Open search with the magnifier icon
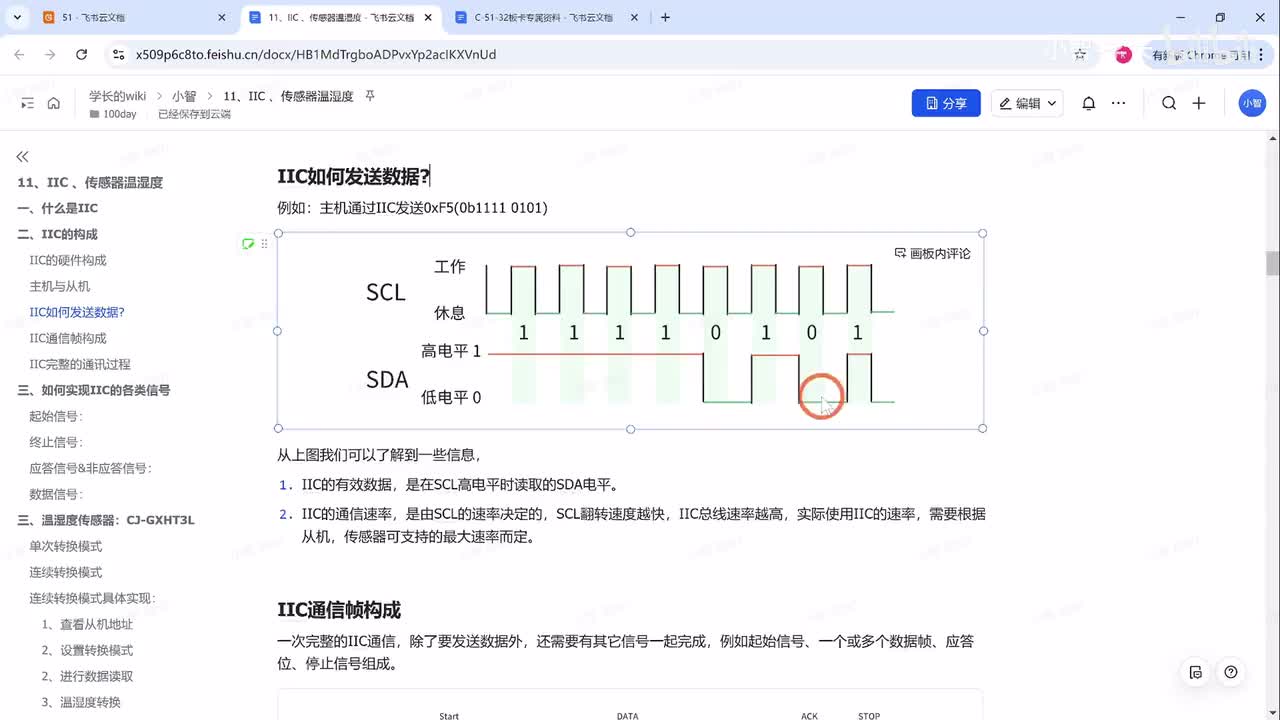The height and width of the screenshot is (720, 1280). 1169,103
